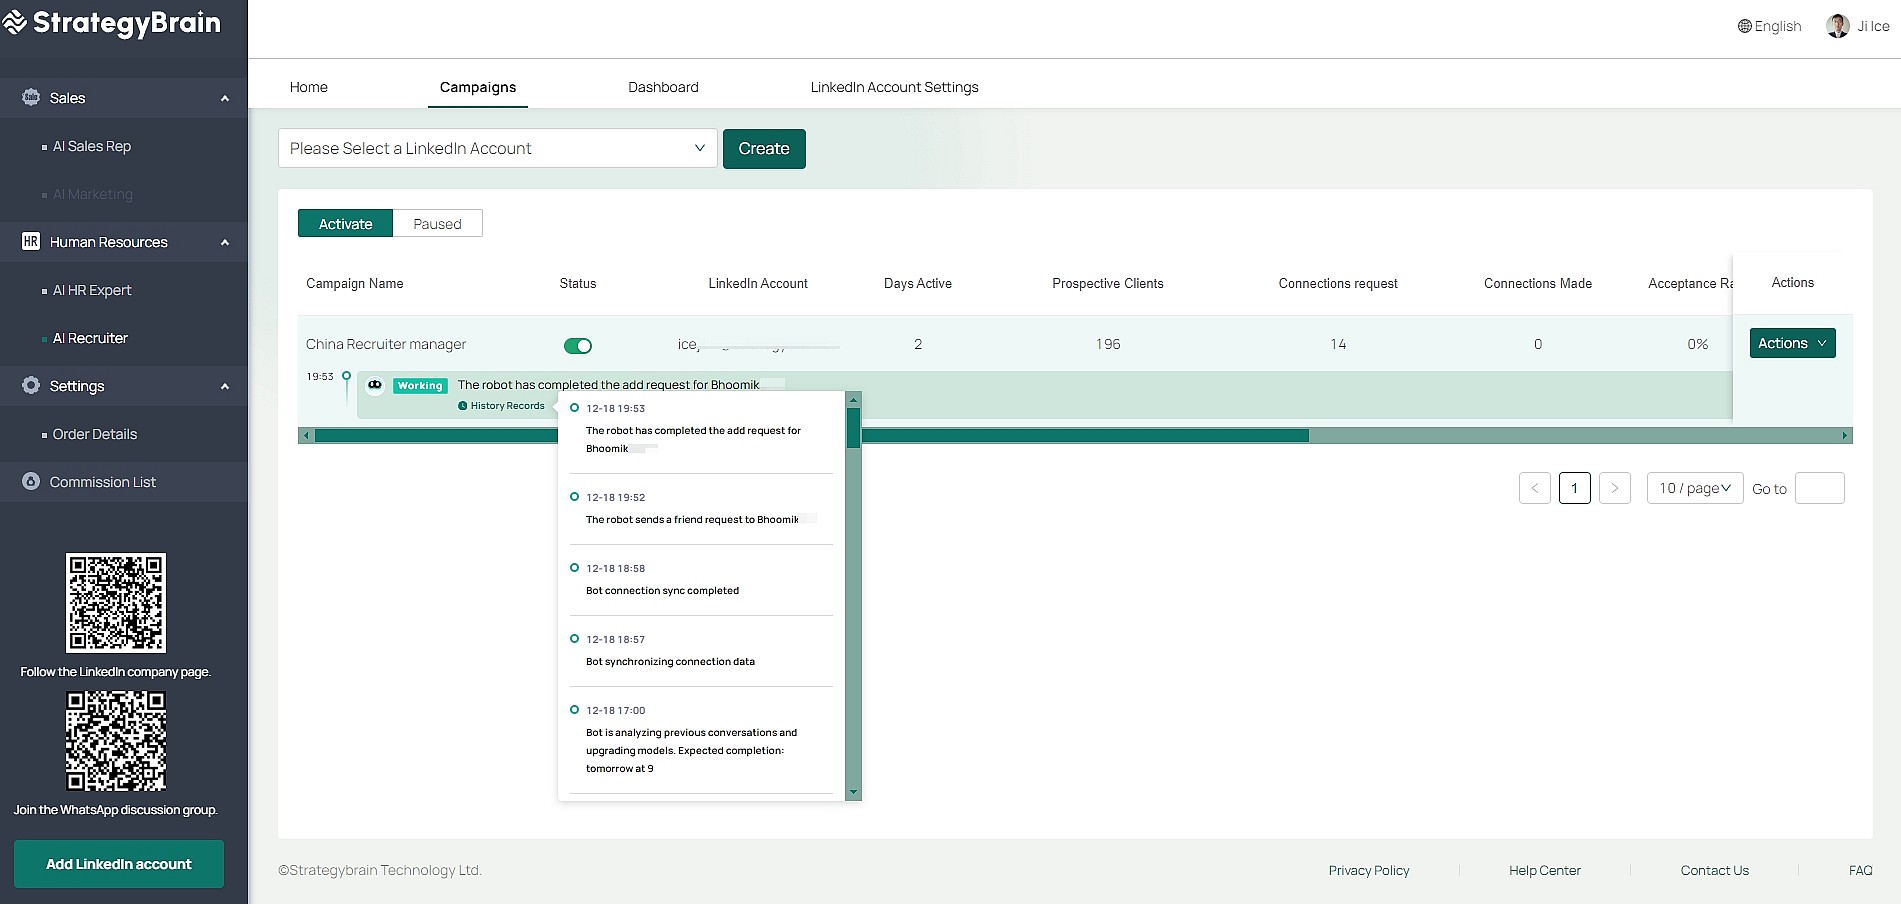
Task: Click the Sales section icon in sidebar
Action: click(31, 98)
